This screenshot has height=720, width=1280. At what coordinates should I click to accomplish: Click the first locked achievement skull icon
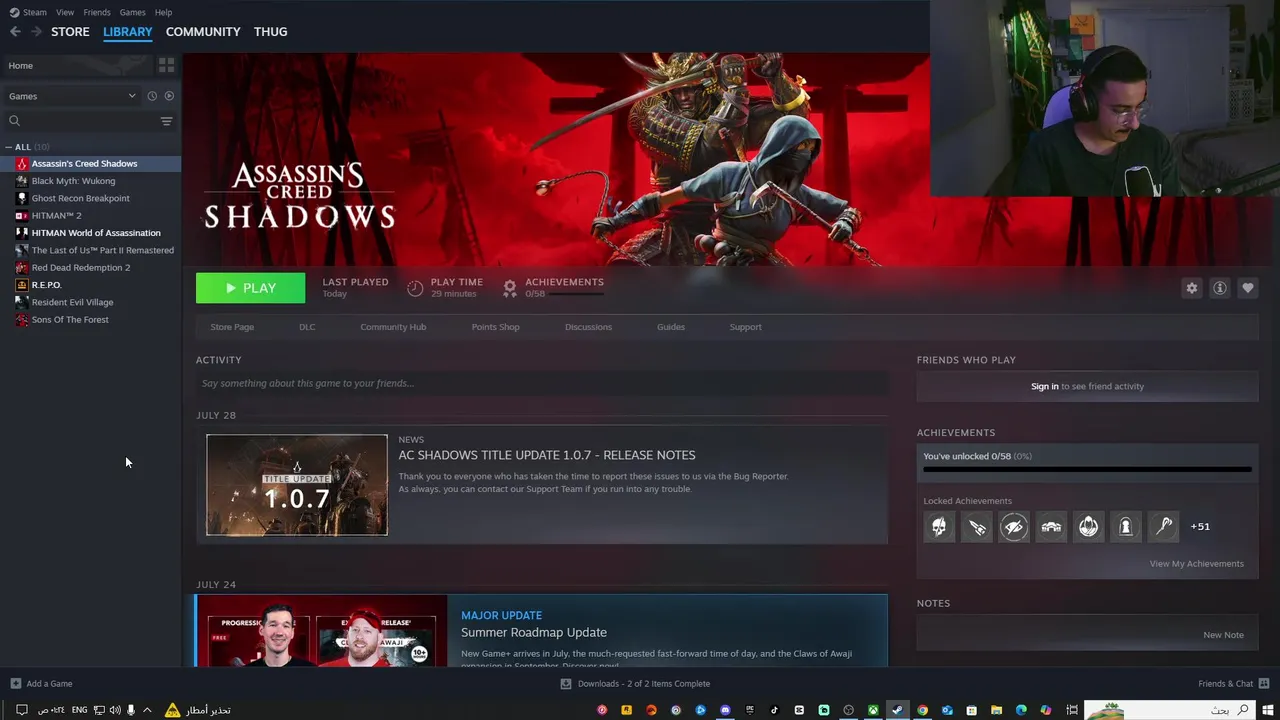click(x=939, y=526)
